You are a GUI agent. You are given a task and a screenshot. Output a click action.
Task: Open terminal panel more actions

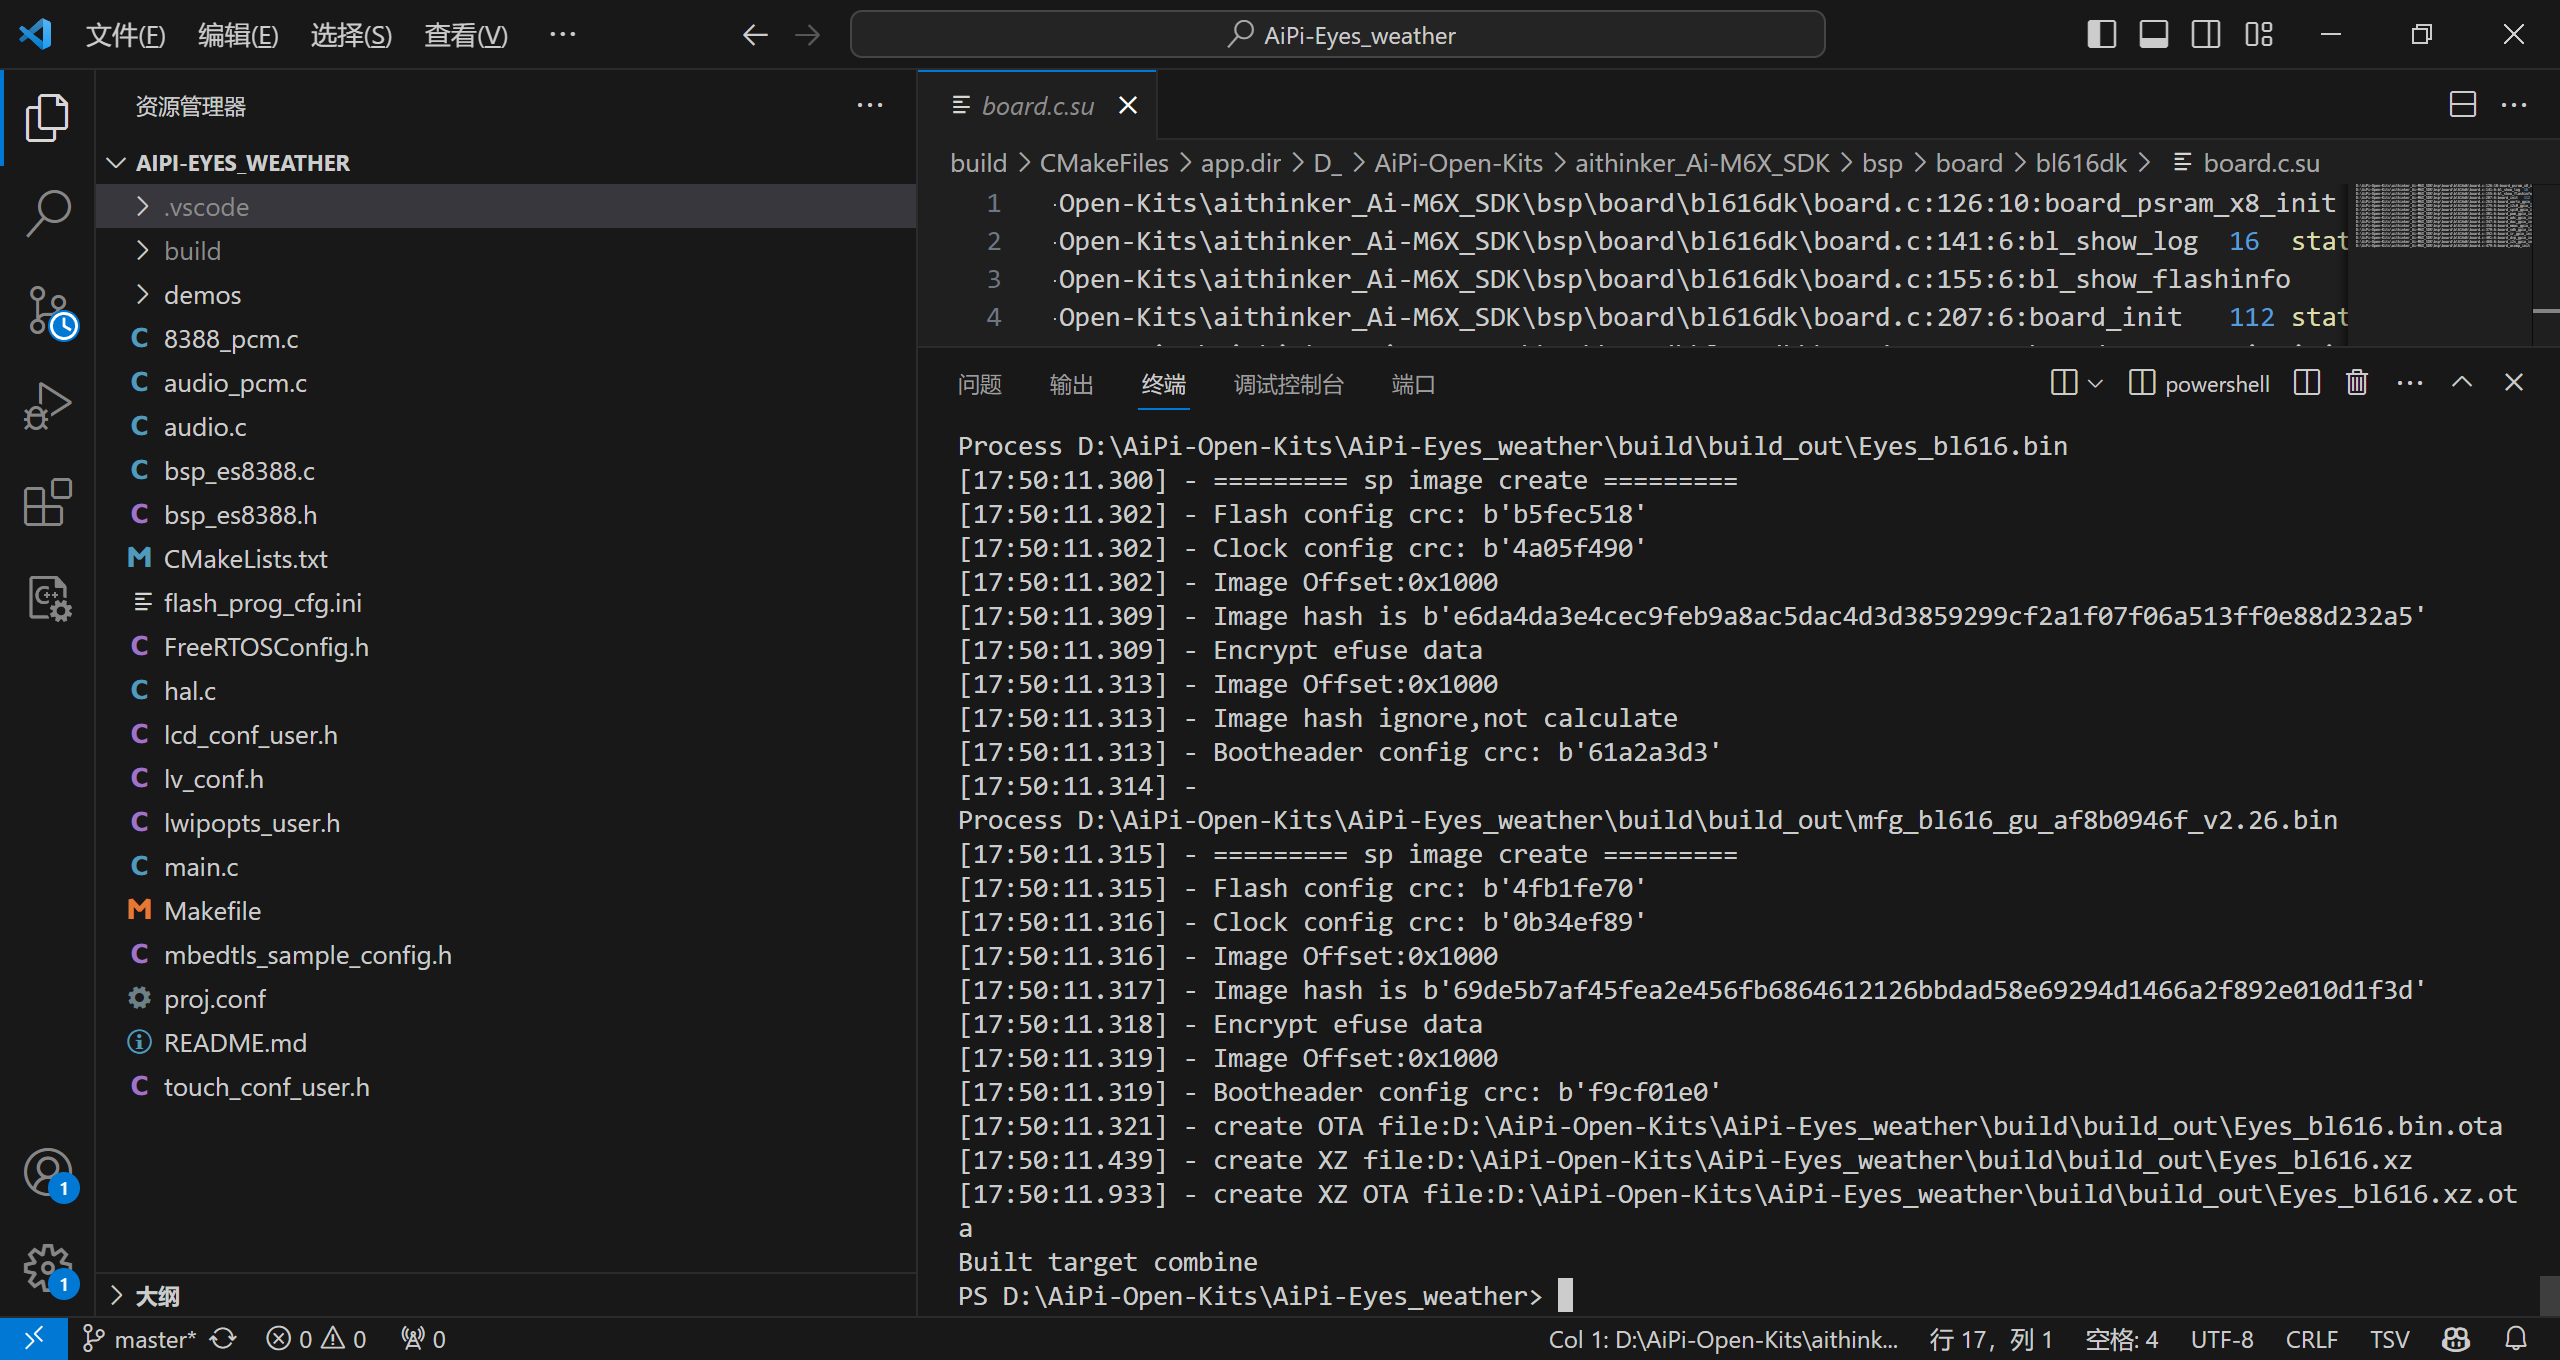pyautogui.click(x=2410, y=383)
